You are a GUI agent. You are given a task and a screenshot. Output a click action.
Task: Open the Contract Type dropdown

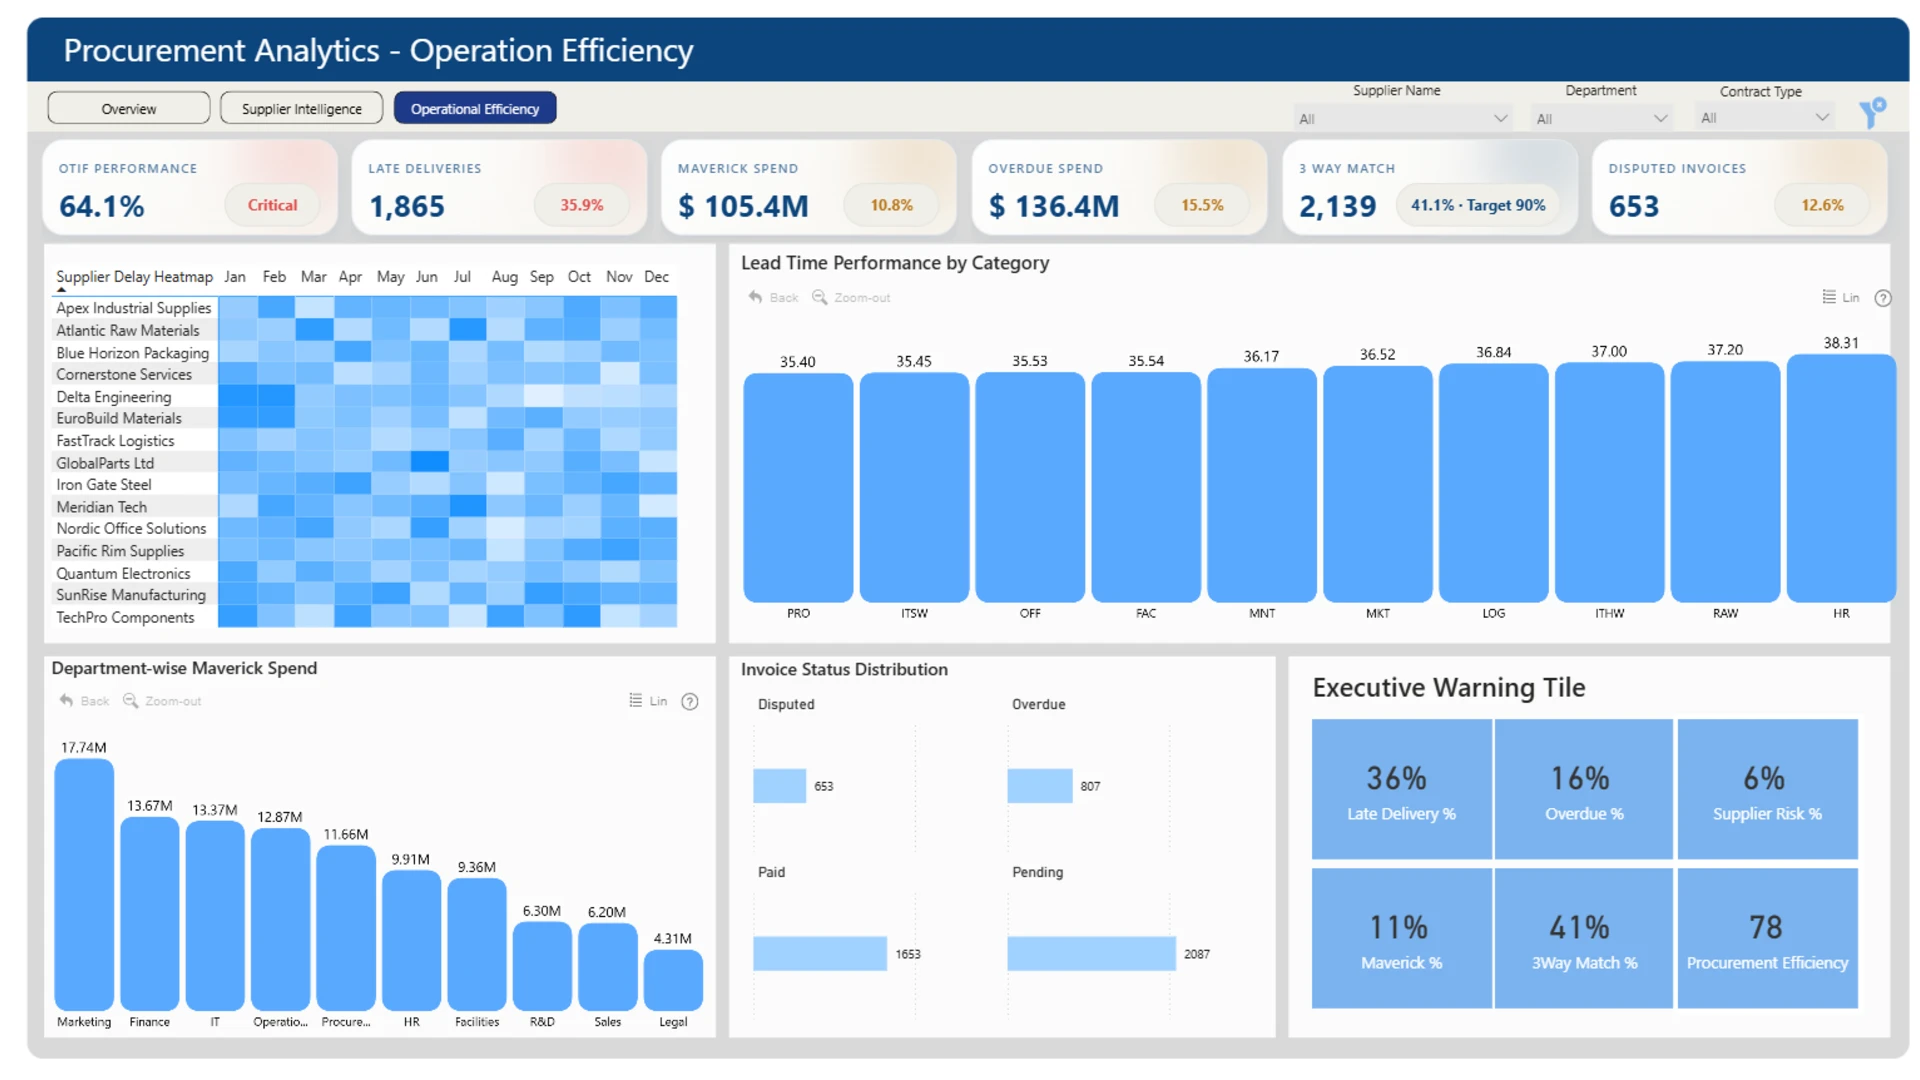[1764, 118]
